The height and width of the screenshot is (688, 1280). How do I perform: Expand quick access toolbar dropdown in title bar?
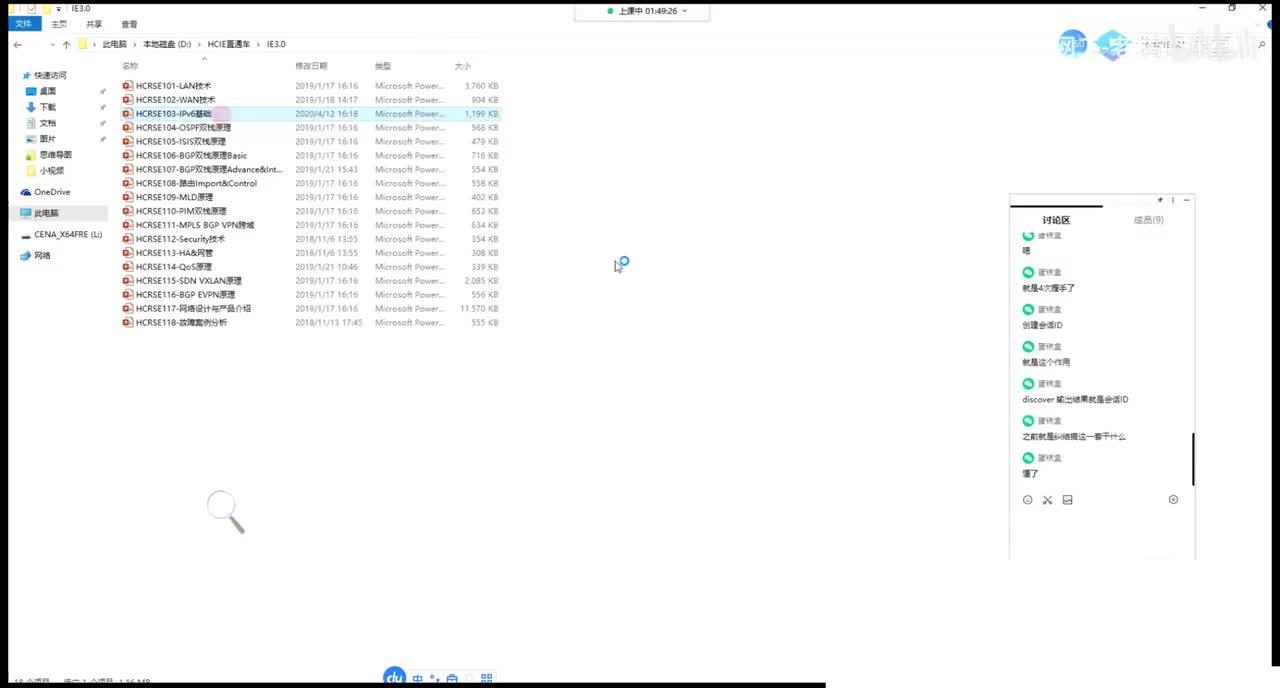(x=58, y=9)
